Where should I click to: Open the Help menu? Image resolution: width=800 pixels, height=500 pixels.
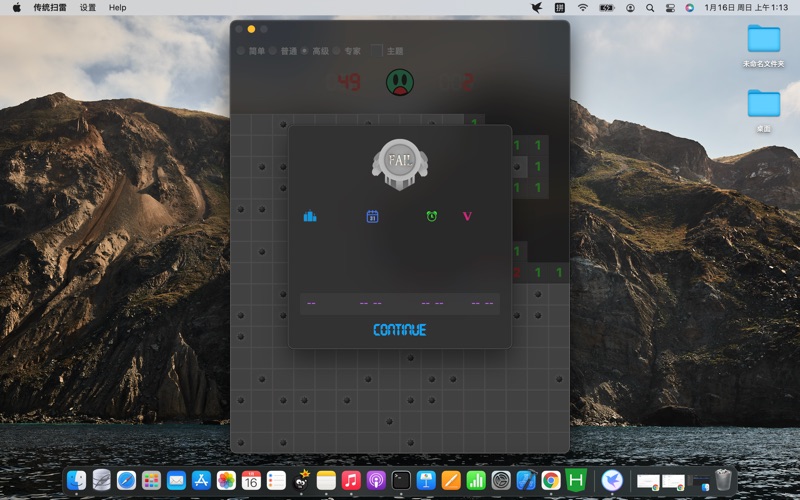click(x=118, y=7)
